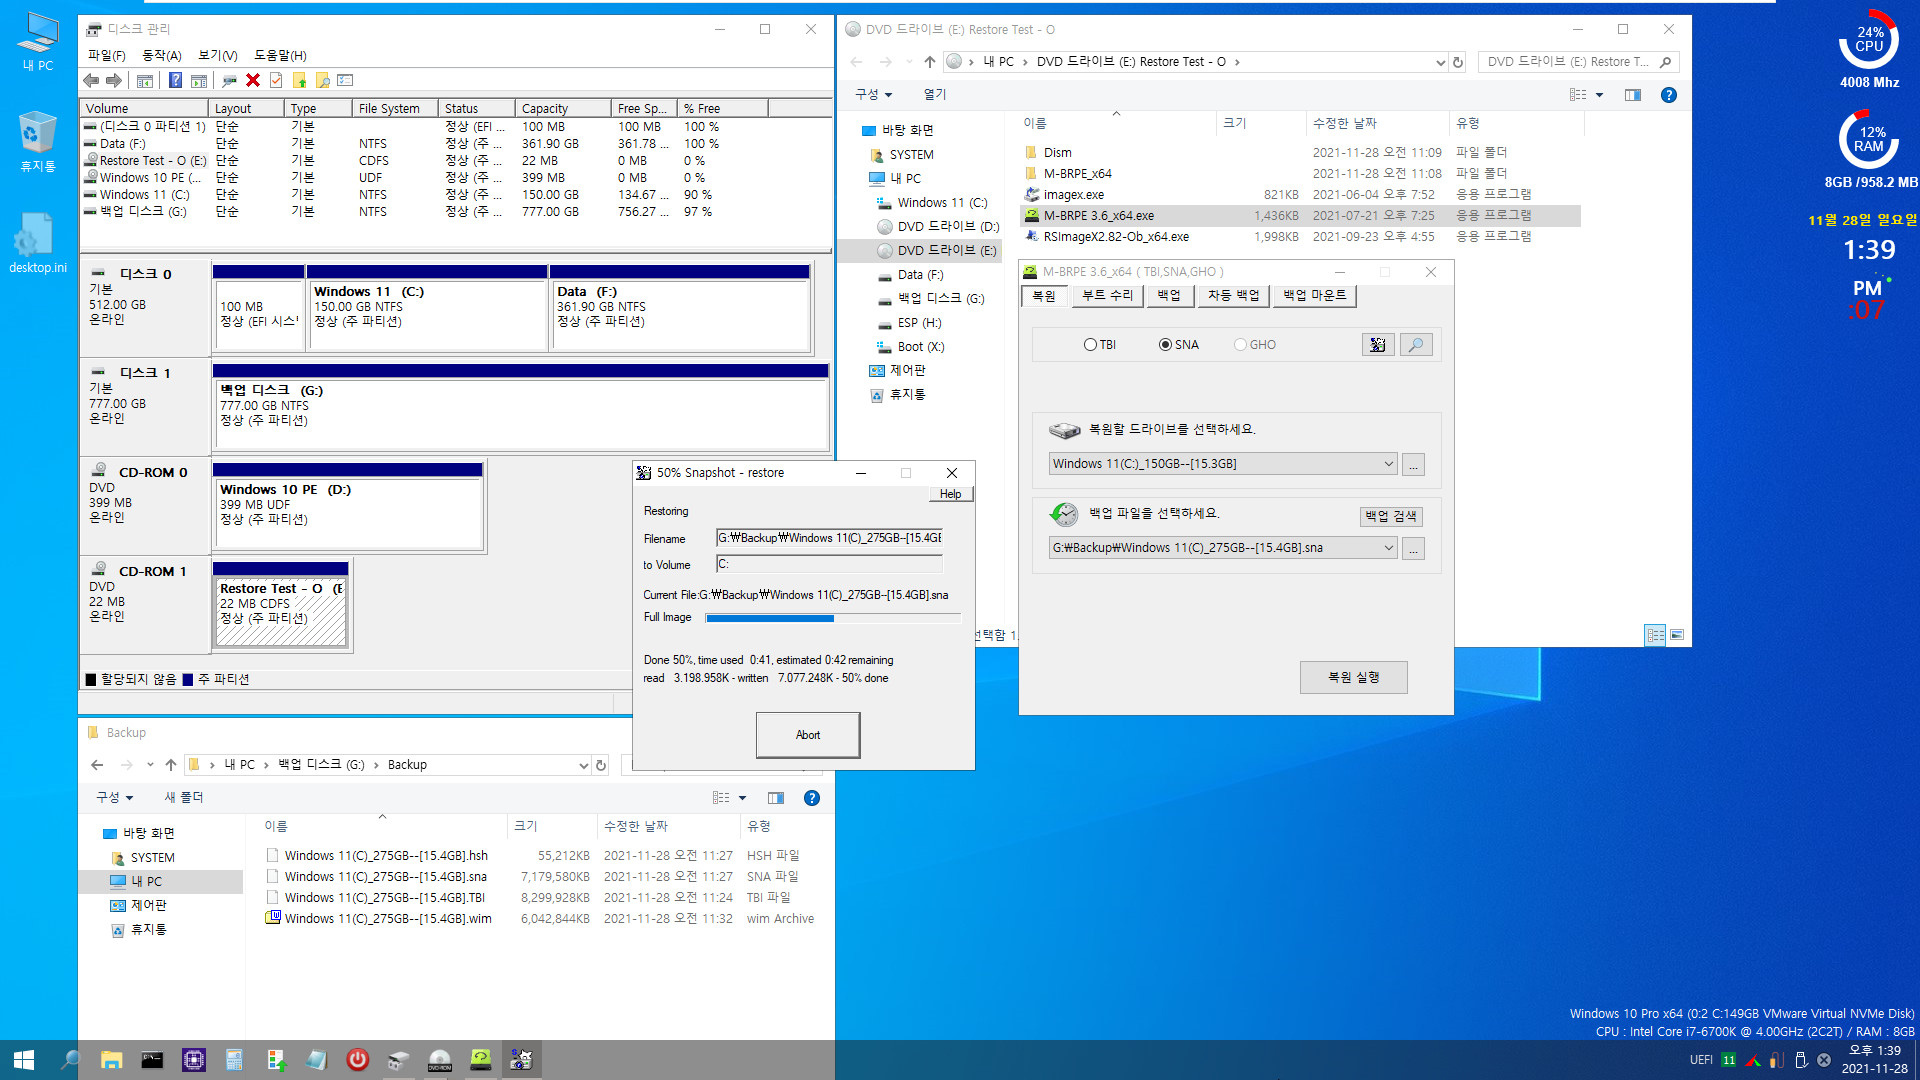The image size is (1920, 1080).
Task: Open the 도움말(H) menu in Disk Management
Action: (280, 56)
